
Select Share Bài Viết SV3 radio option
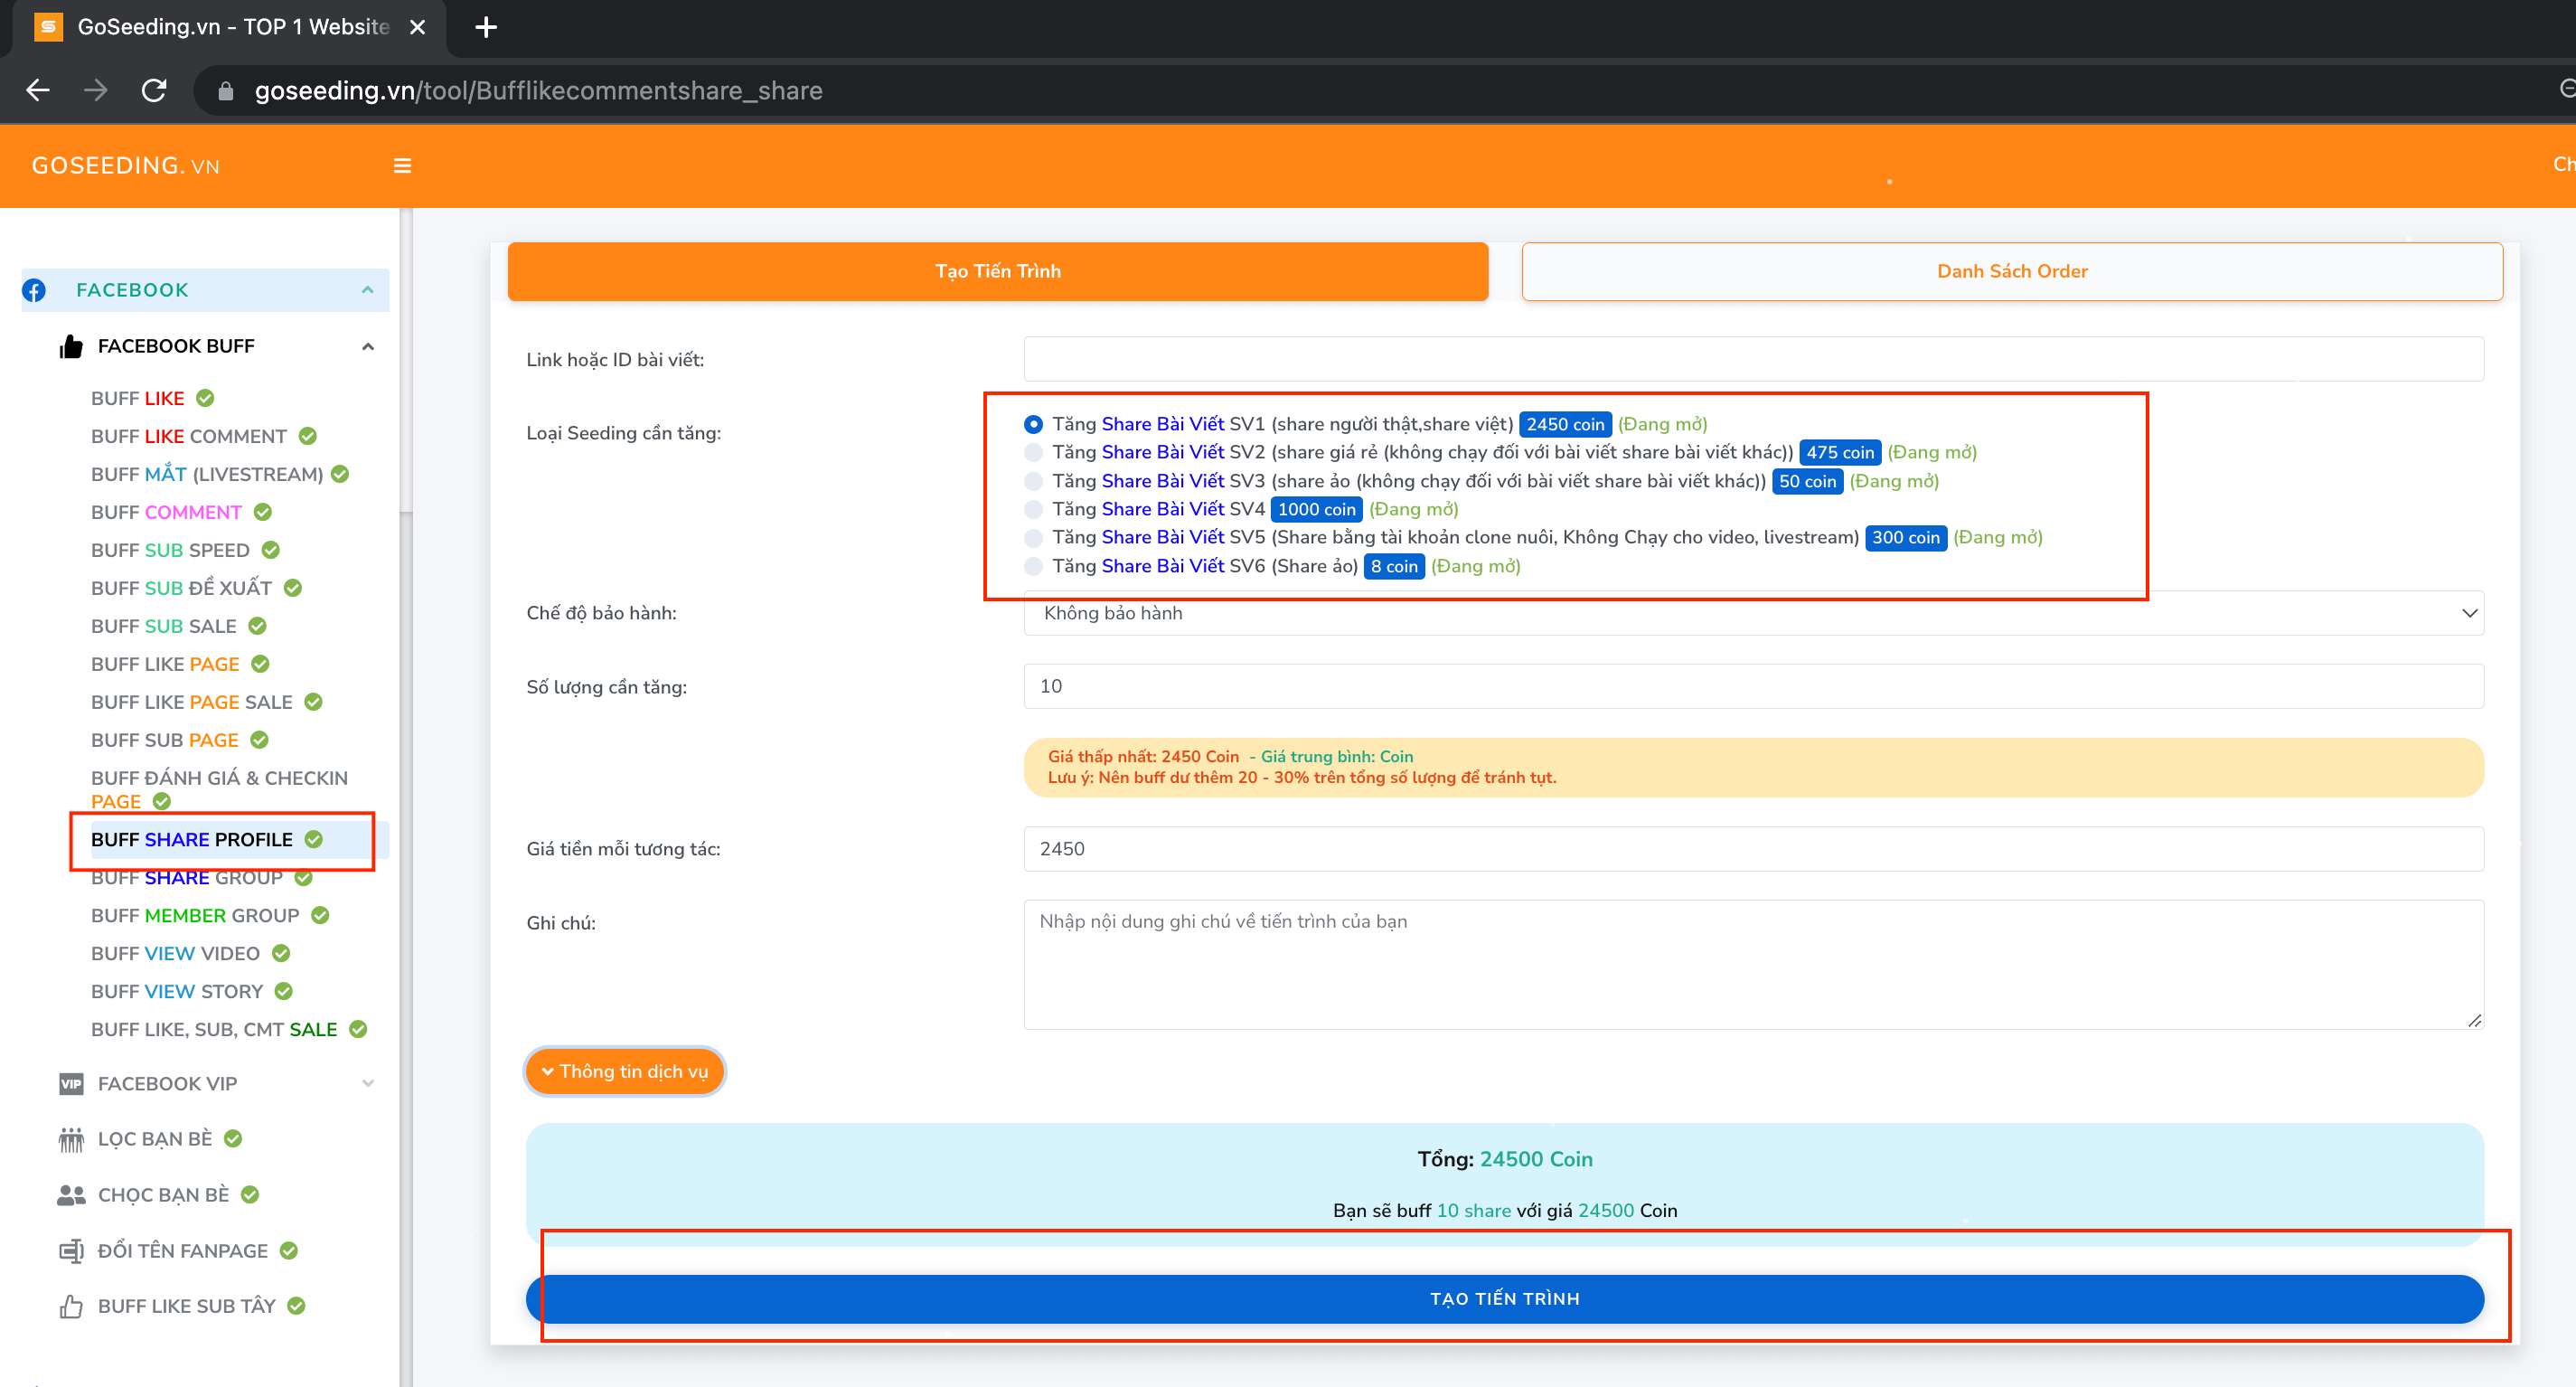1033,481
